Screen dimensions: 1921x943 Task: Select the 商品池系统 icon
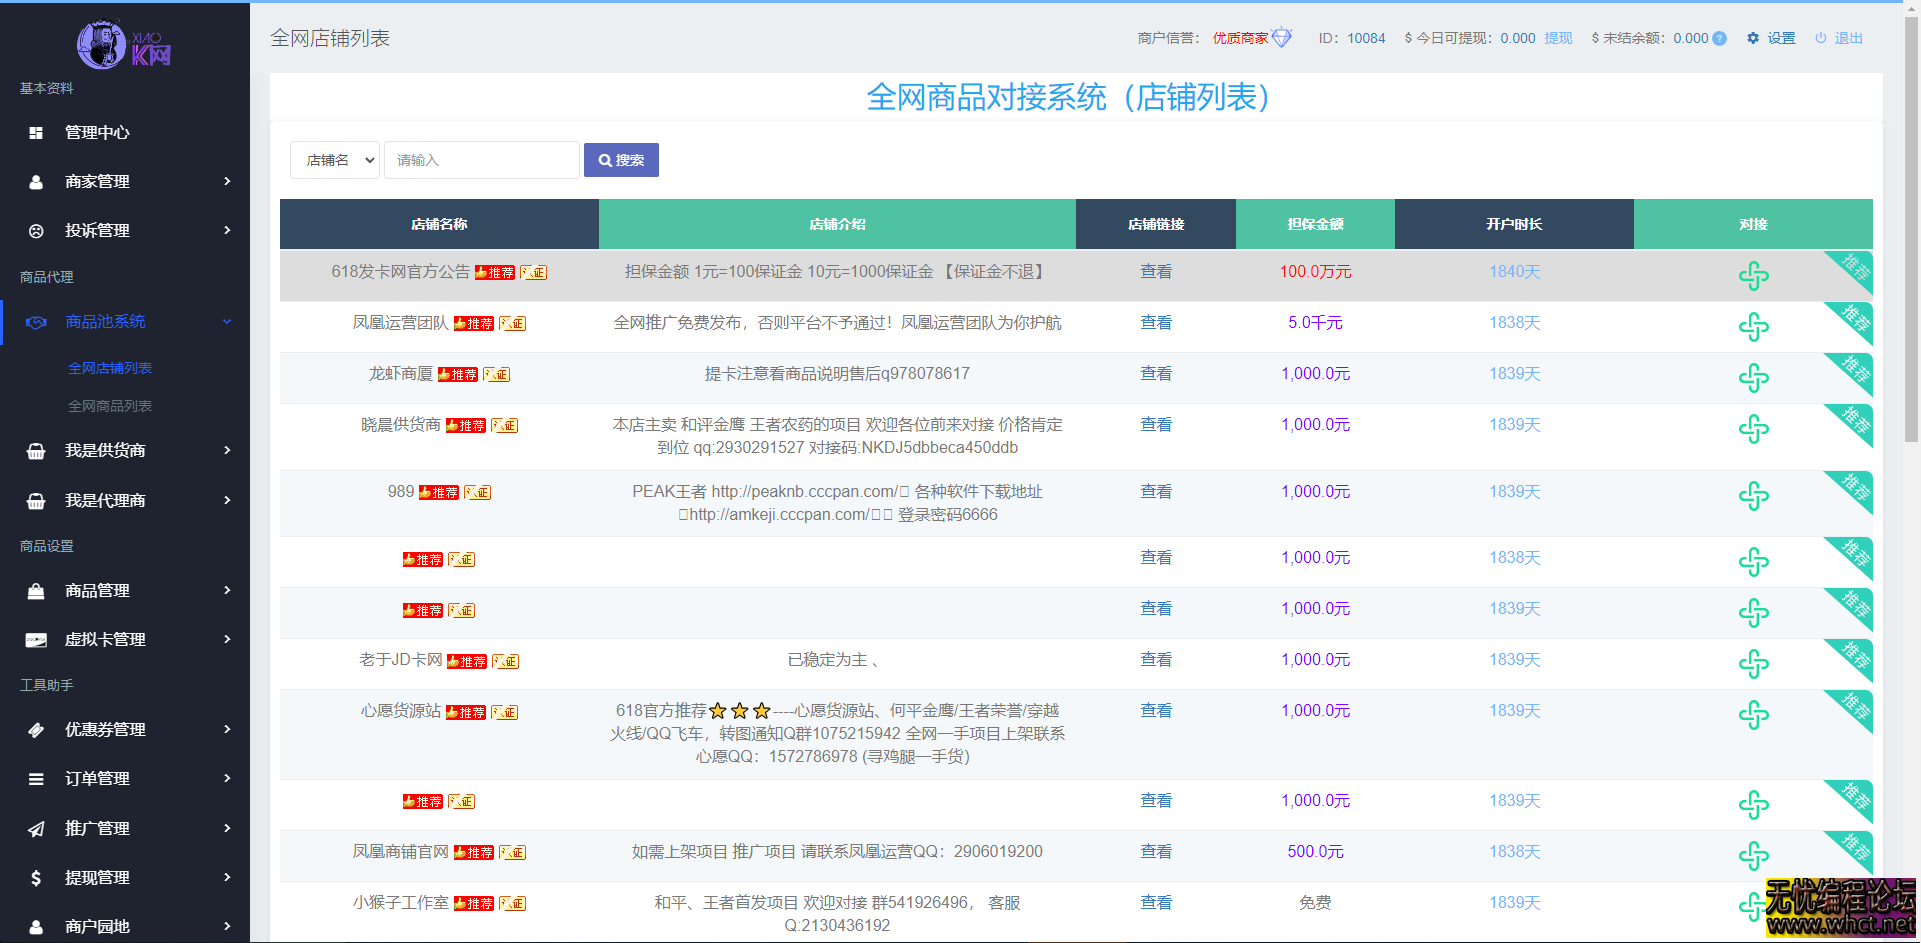coord(36,321)
